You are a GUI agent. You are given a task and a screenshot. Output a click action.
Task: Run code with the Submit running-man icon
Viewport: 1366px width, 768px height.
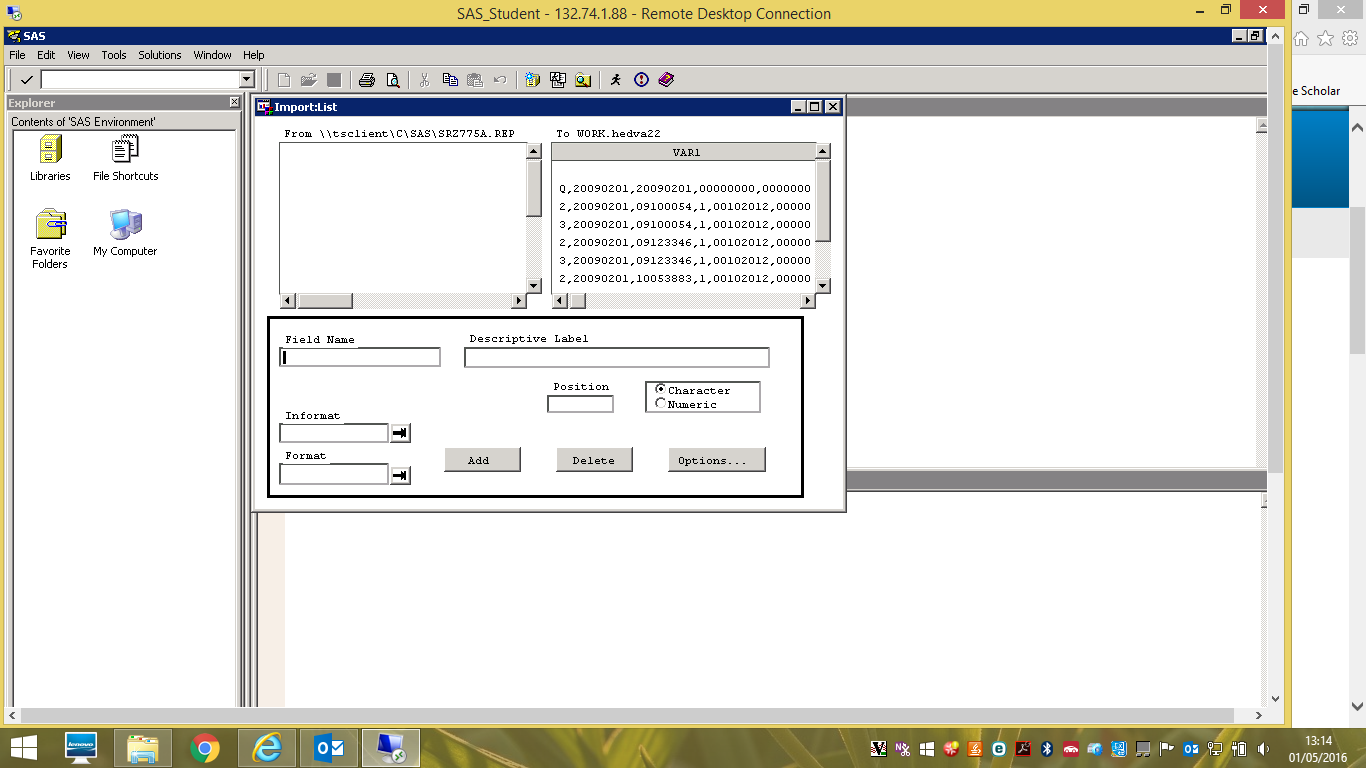coord(615,80)
